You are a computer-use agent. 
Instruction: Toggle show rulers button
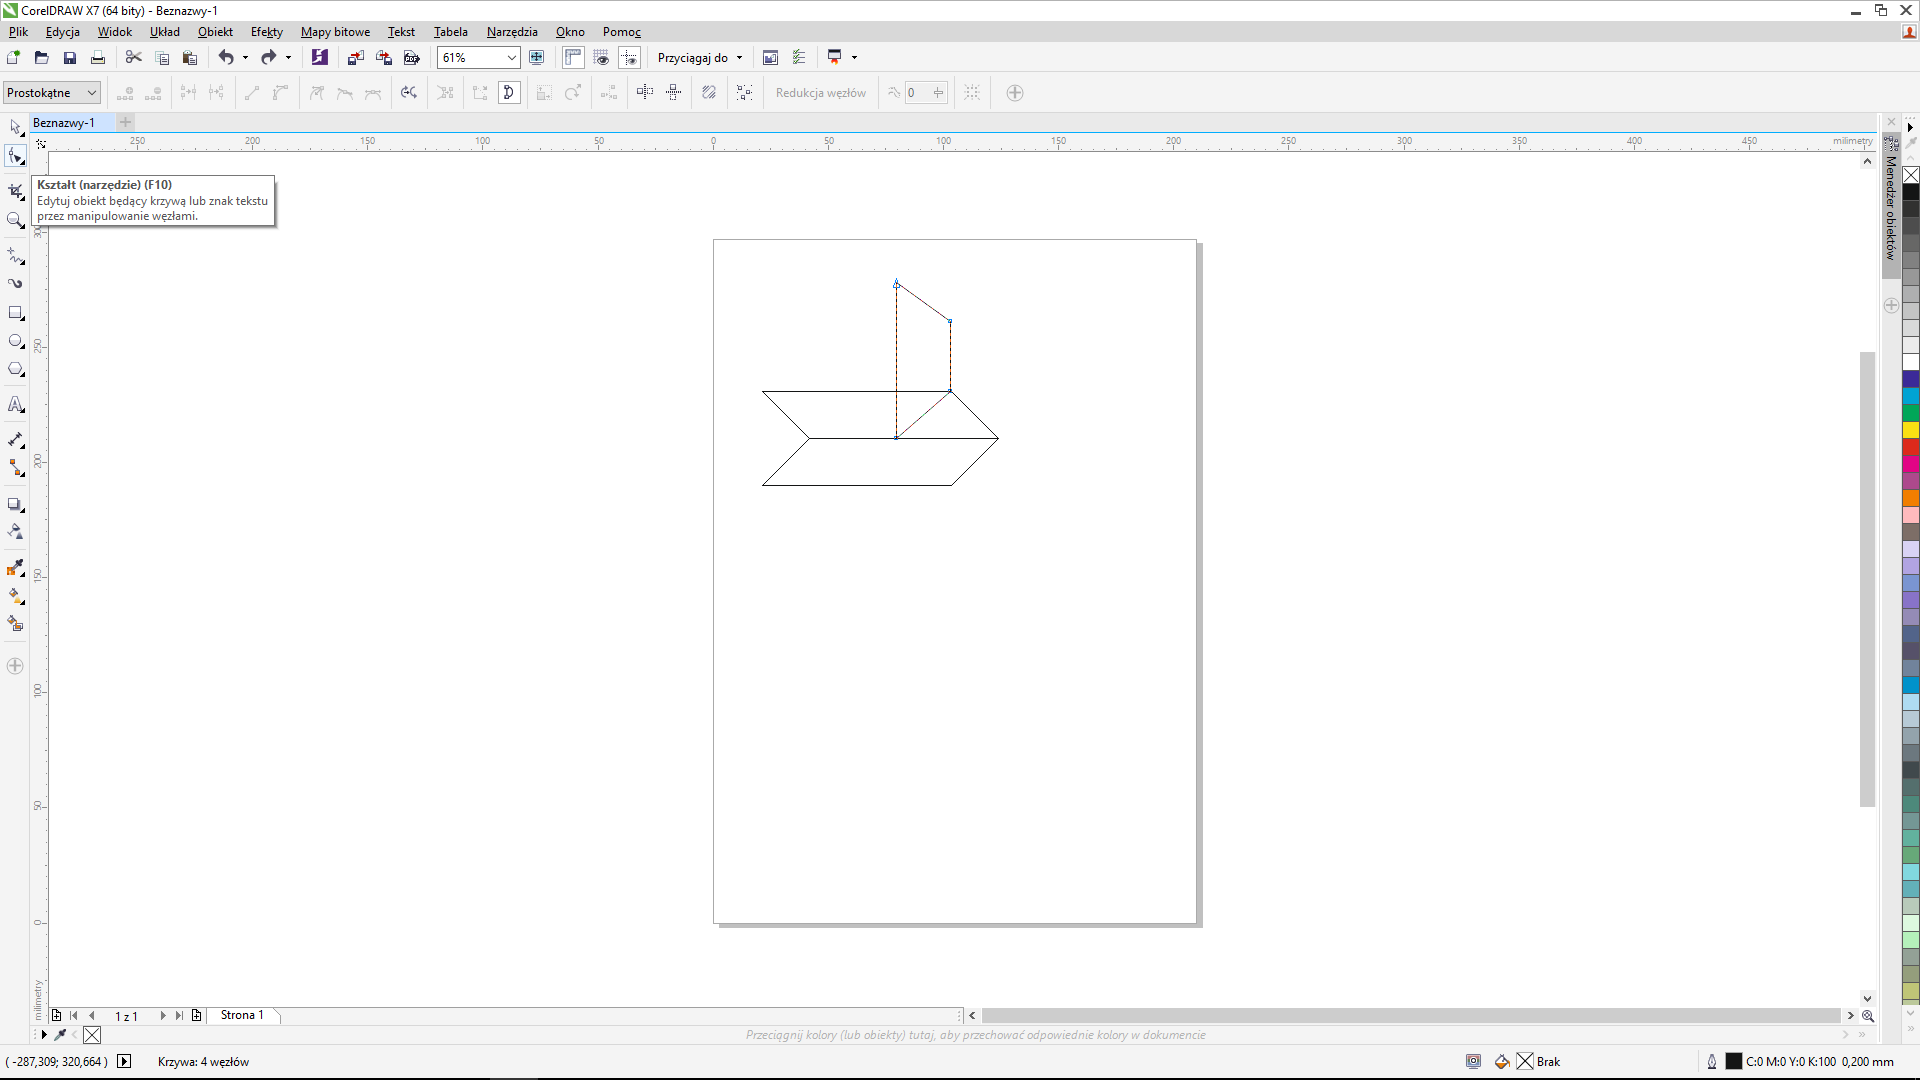click(573, 58)
